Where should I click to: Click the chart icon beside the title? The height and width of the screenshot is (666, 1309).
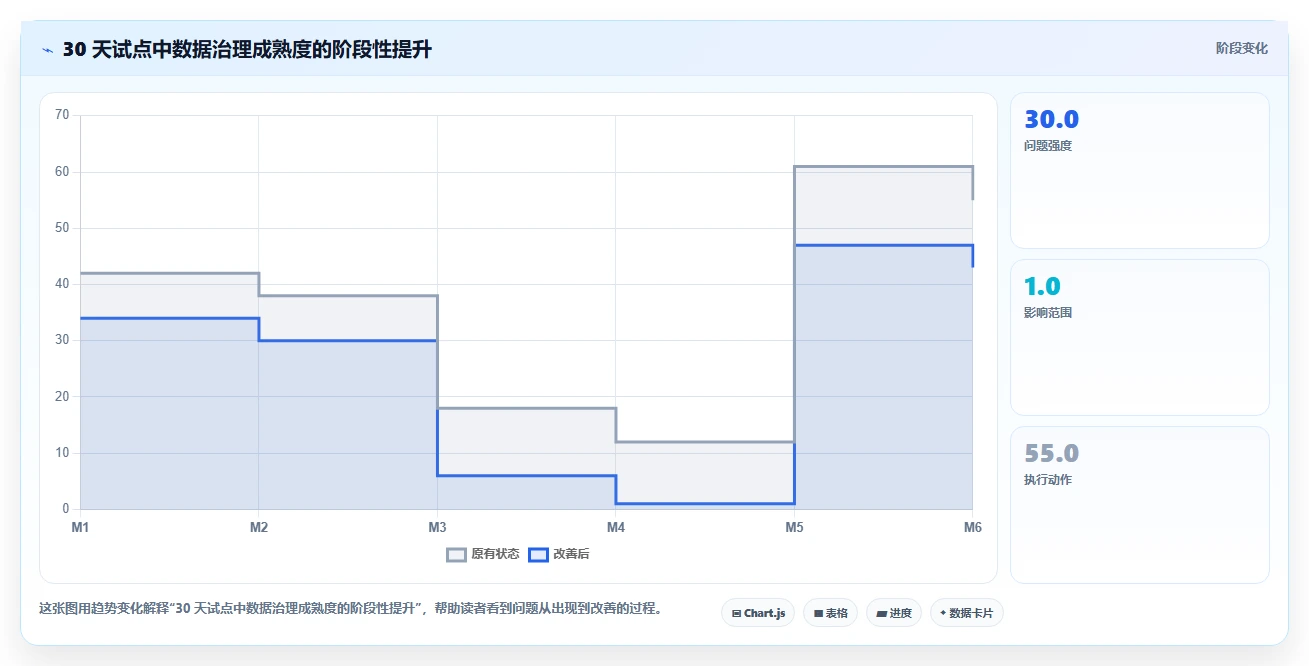point(47,50)
